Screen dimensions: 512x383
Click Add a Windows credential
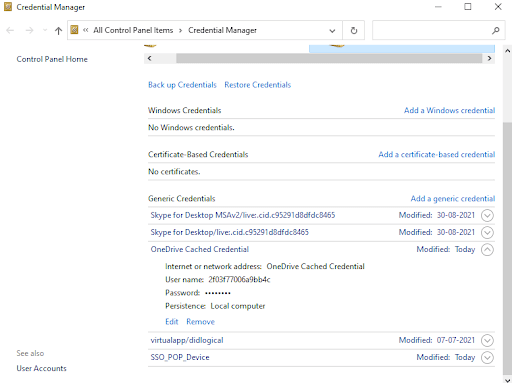(x=449, y=110)
